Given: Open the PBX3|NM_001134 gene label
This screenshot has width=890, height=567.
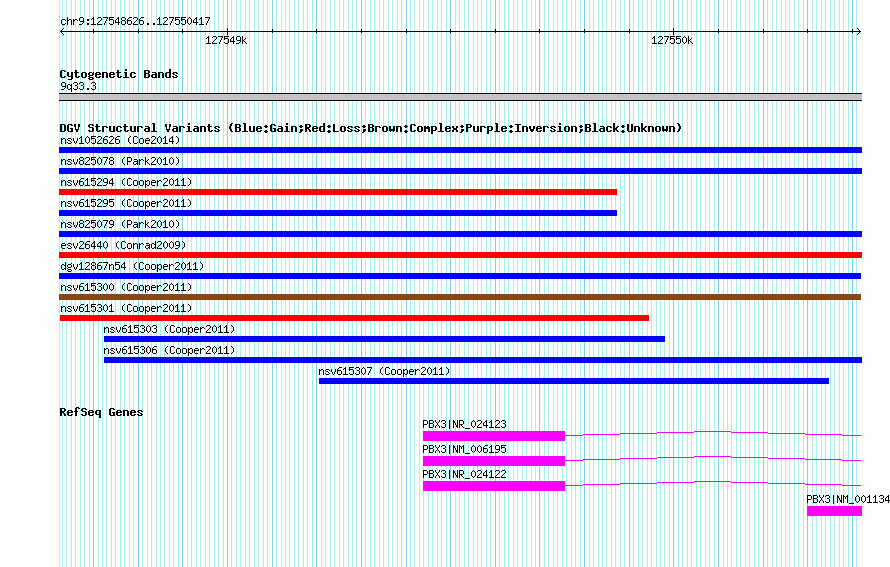Looking at the screenshot, I should pos(848,499).
